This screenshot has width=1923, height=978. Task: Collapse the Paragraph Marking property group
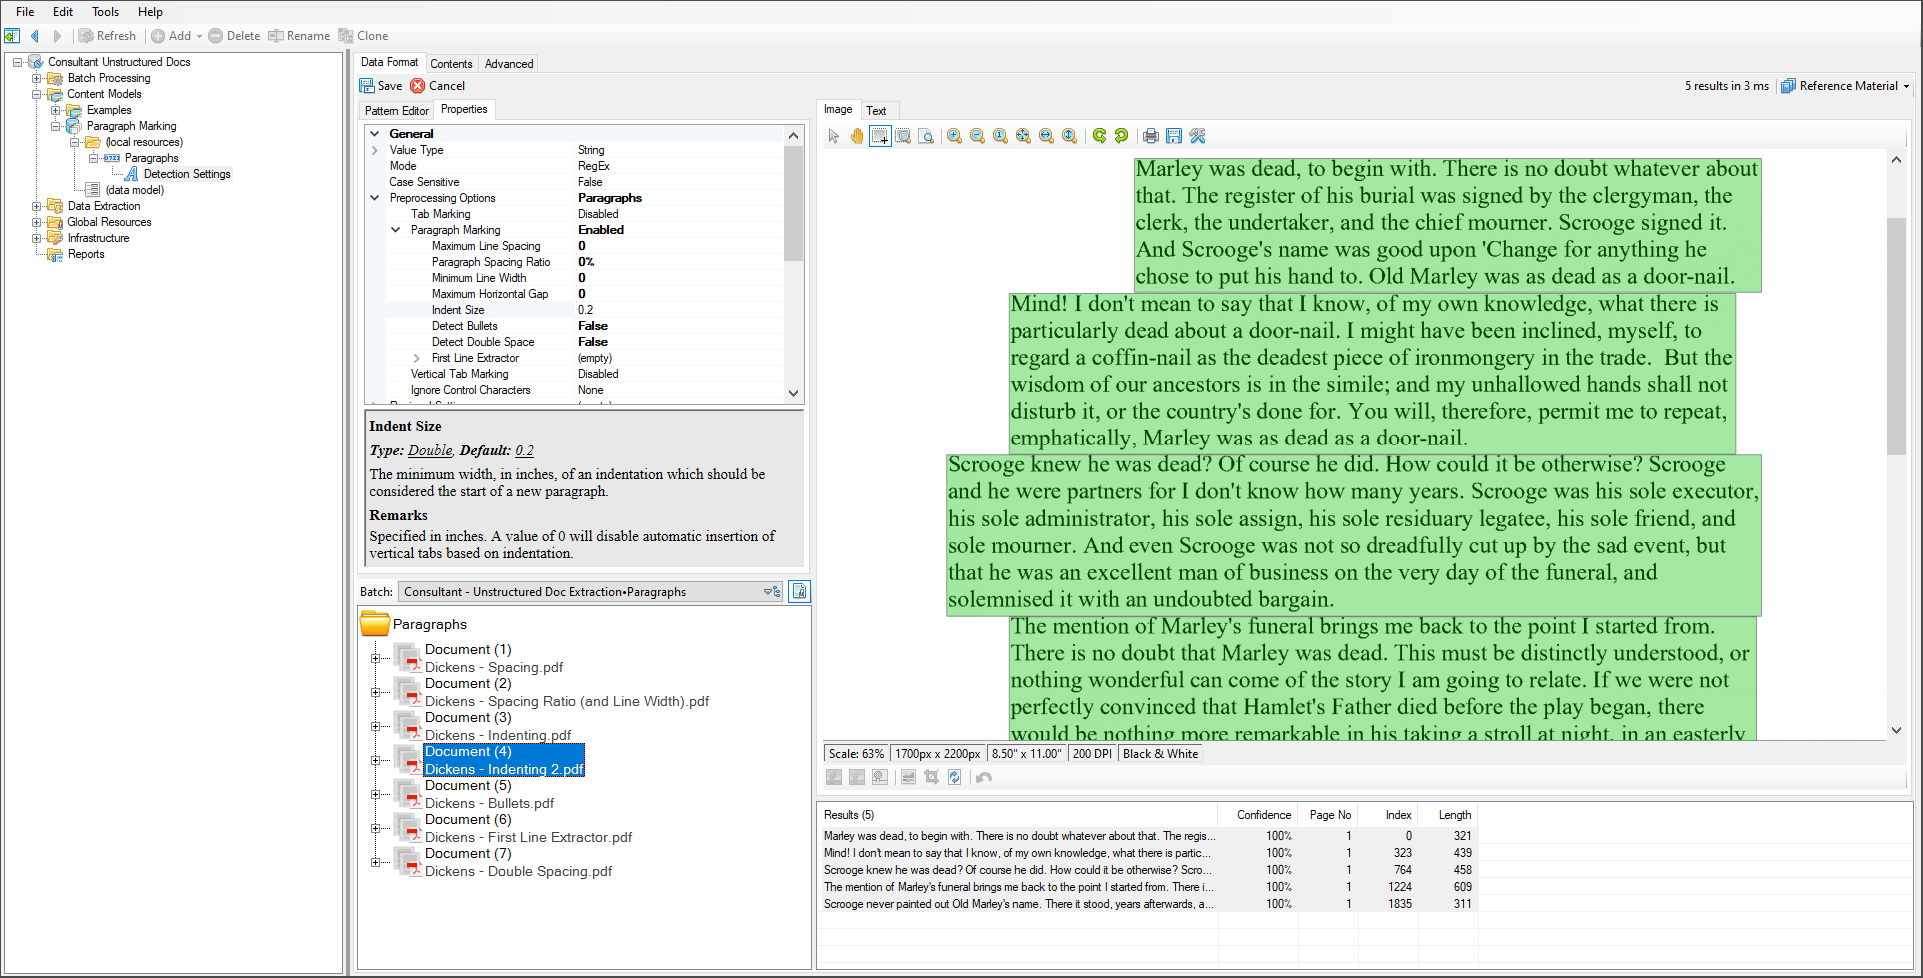(x=395, y=230)
